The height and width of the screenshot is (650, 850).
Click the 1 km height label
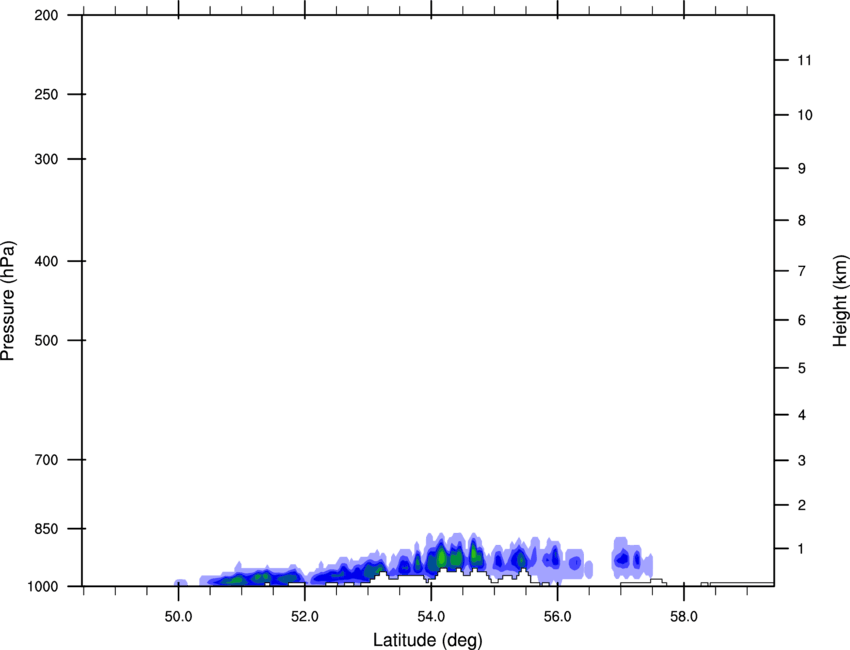pyautogui.click(x=801, y=549)
